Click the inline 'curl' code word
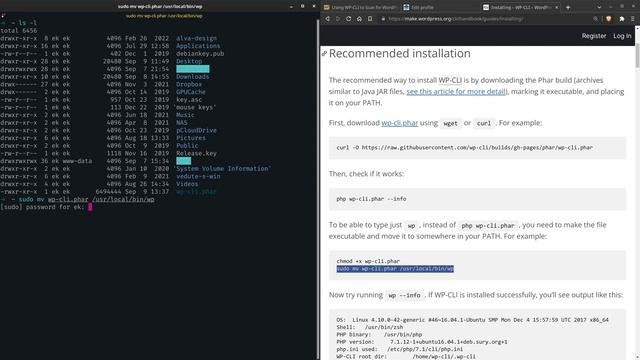The width and height of the screenshot is (640, 360). pyautogui.click(x=484, y=123)
